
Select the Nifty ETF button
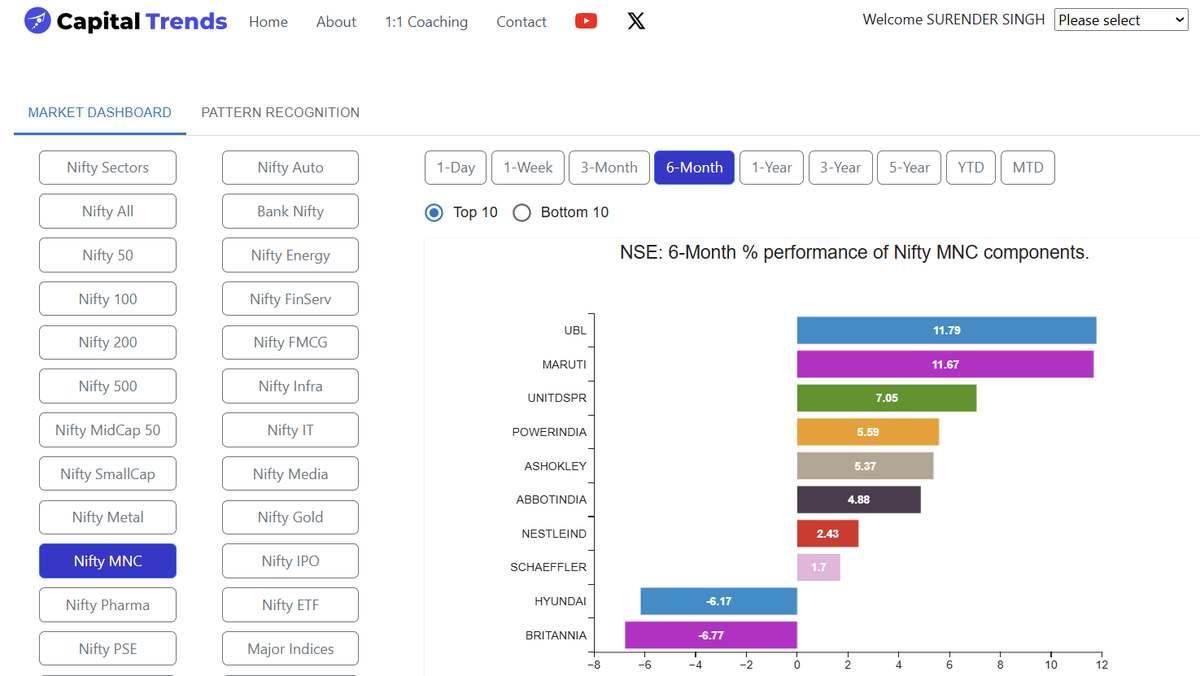[290, 605]
